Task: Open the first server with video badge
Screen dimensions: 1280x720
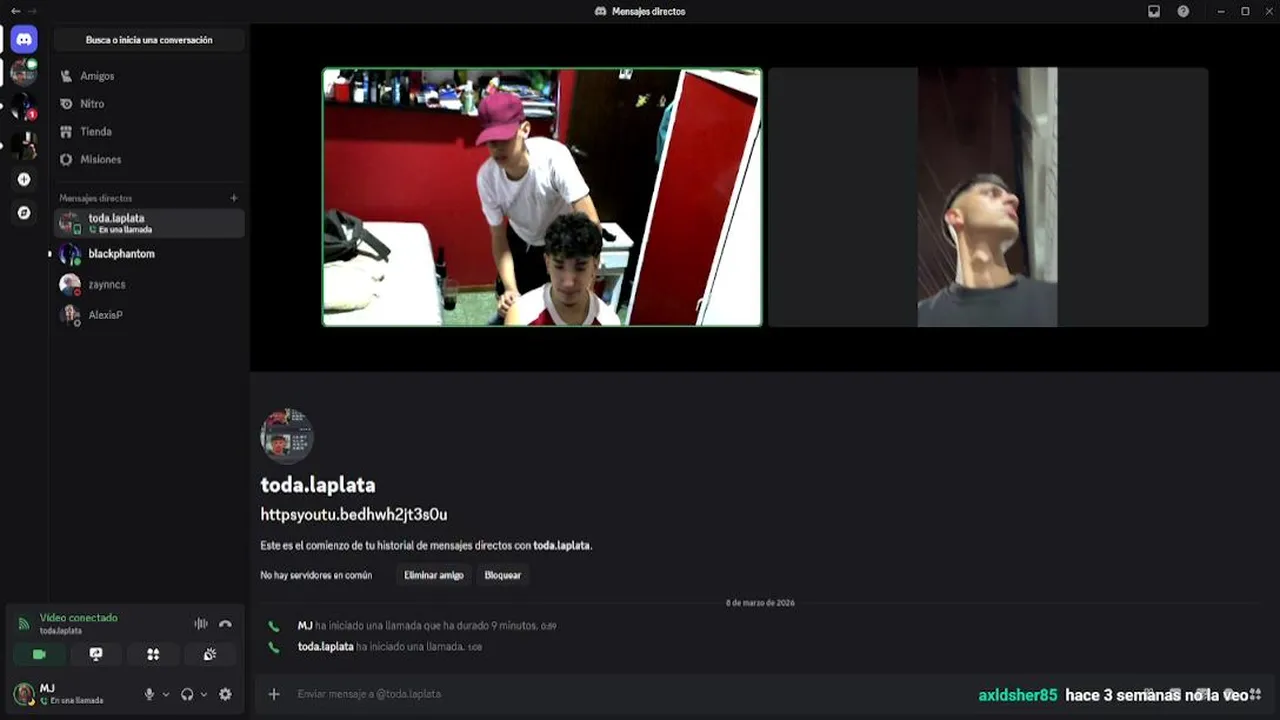Action: (x=24, y=72)
